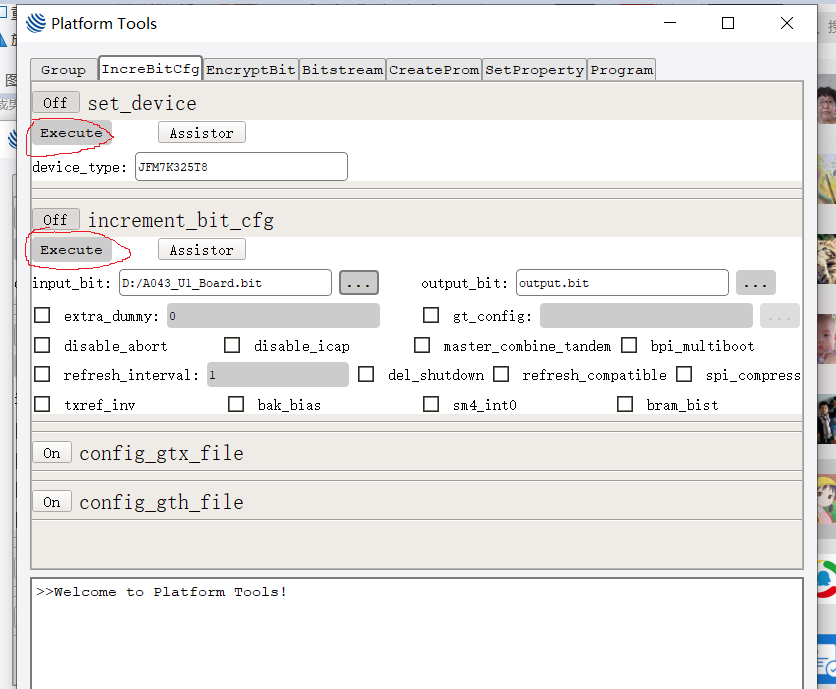Enable master_combine_tandem checkbox

pos(422,345)
